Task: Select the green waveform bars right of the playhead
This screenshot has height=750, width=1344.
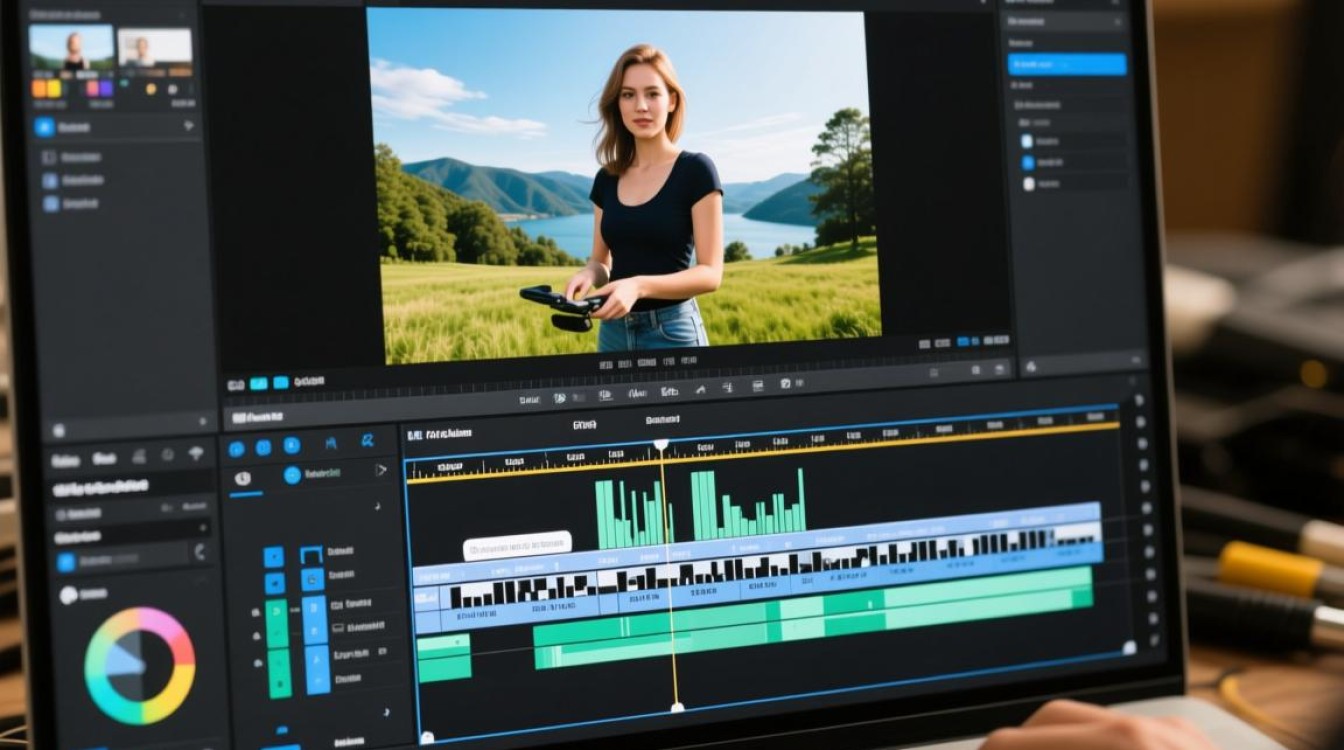Action: click(748, 504)
